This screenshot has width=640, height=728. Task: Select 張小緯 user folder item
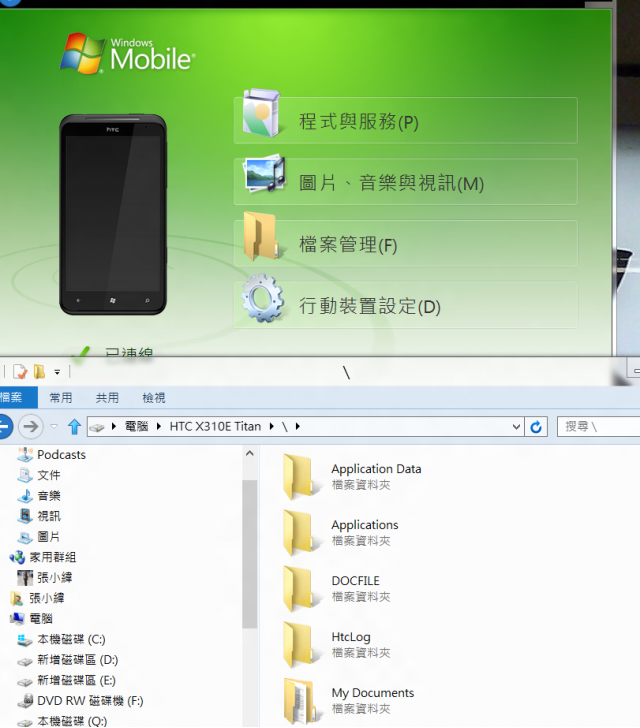coord(46,598)
